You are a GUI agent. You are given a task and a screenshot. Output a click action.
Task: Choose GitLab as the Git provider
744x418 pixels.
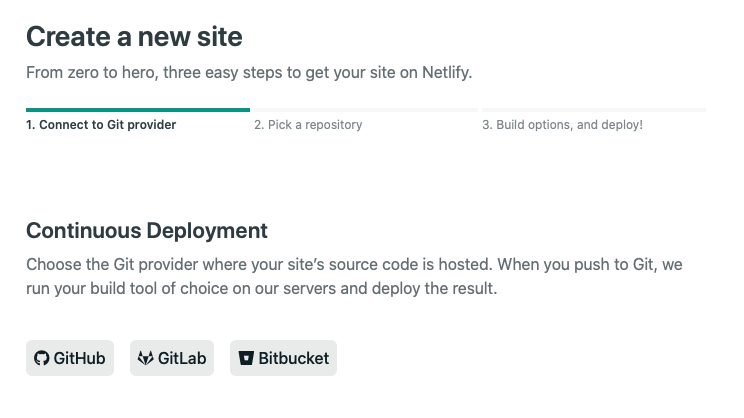172,358
